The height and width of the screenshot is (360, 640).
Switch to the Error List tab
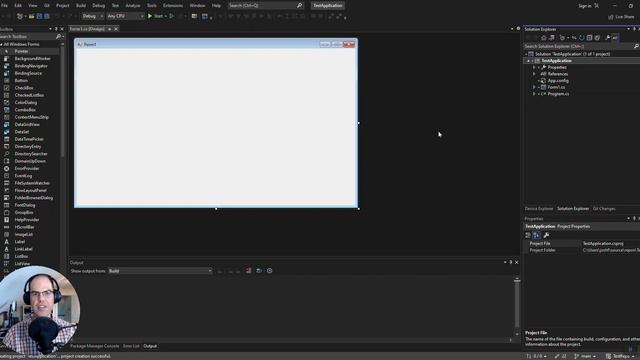pos(131,346)
